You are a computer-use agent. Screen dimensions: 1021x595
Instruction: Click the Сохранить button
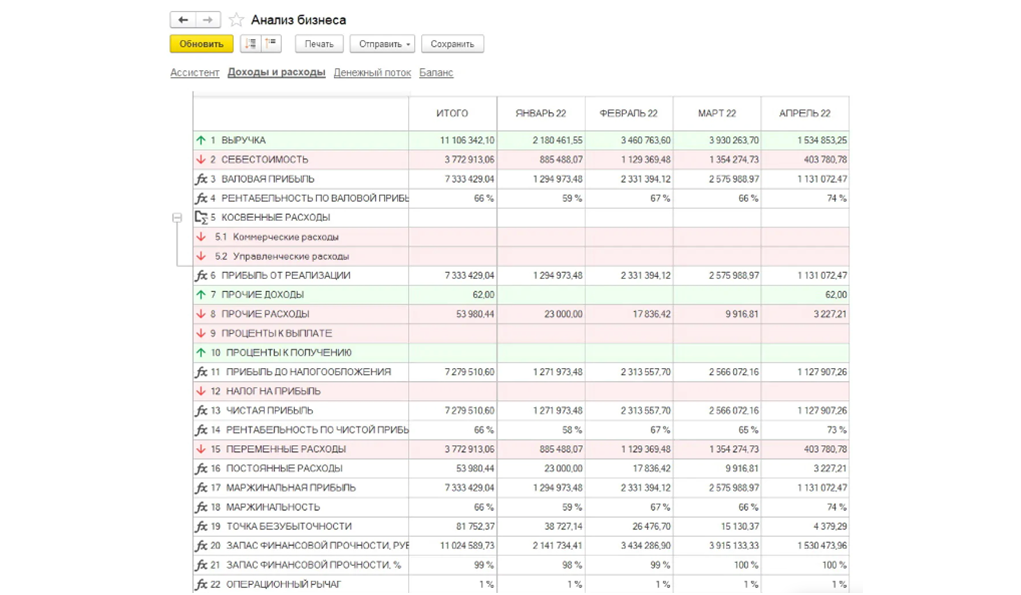point(452,44)
